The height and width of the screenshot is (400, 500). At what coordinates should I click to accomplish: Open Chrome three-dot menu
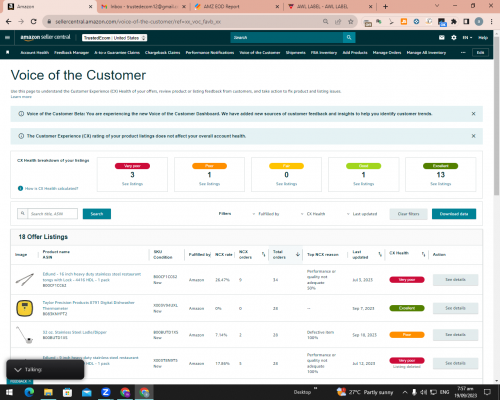[x=491, y=22]
